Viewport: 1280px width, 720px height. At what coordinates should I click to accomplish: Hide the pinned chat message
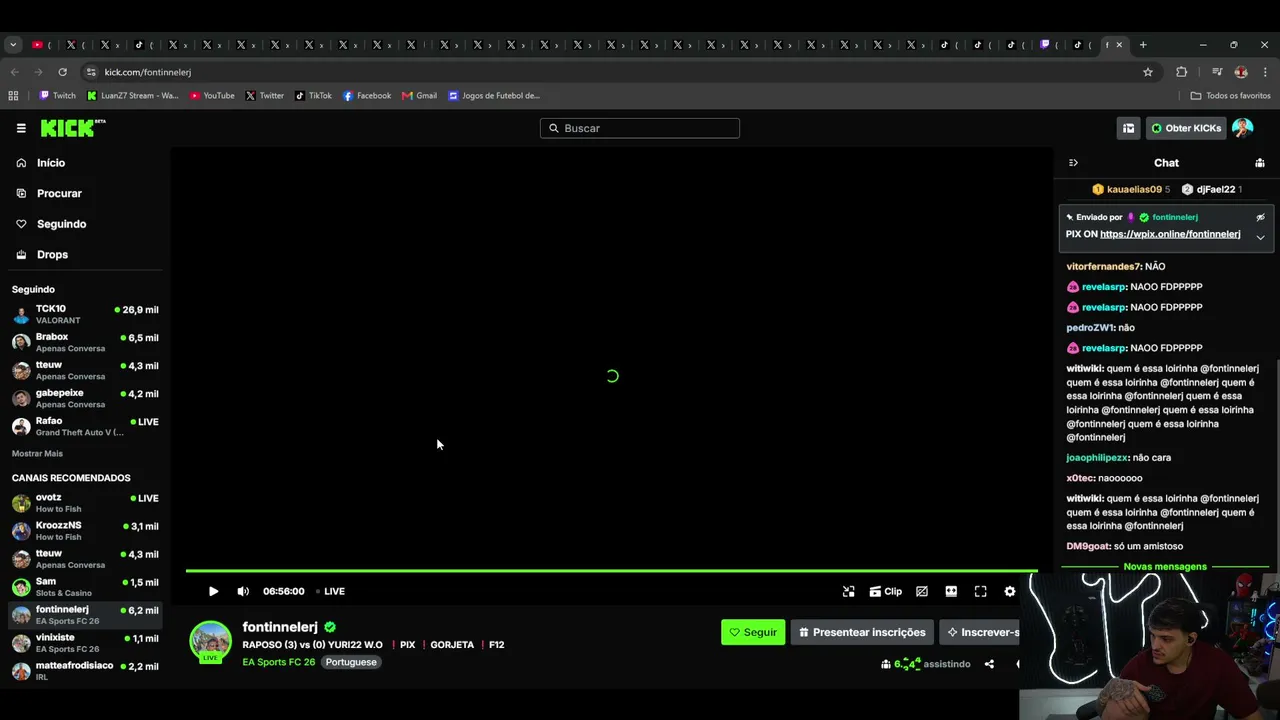tap(1260, 217)
